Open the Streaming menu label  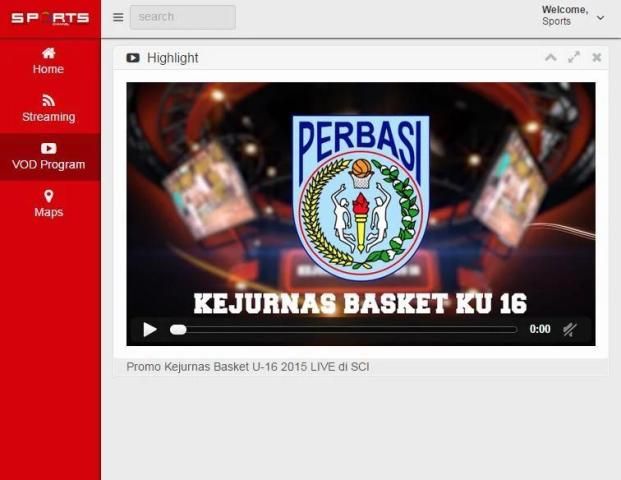48,117
